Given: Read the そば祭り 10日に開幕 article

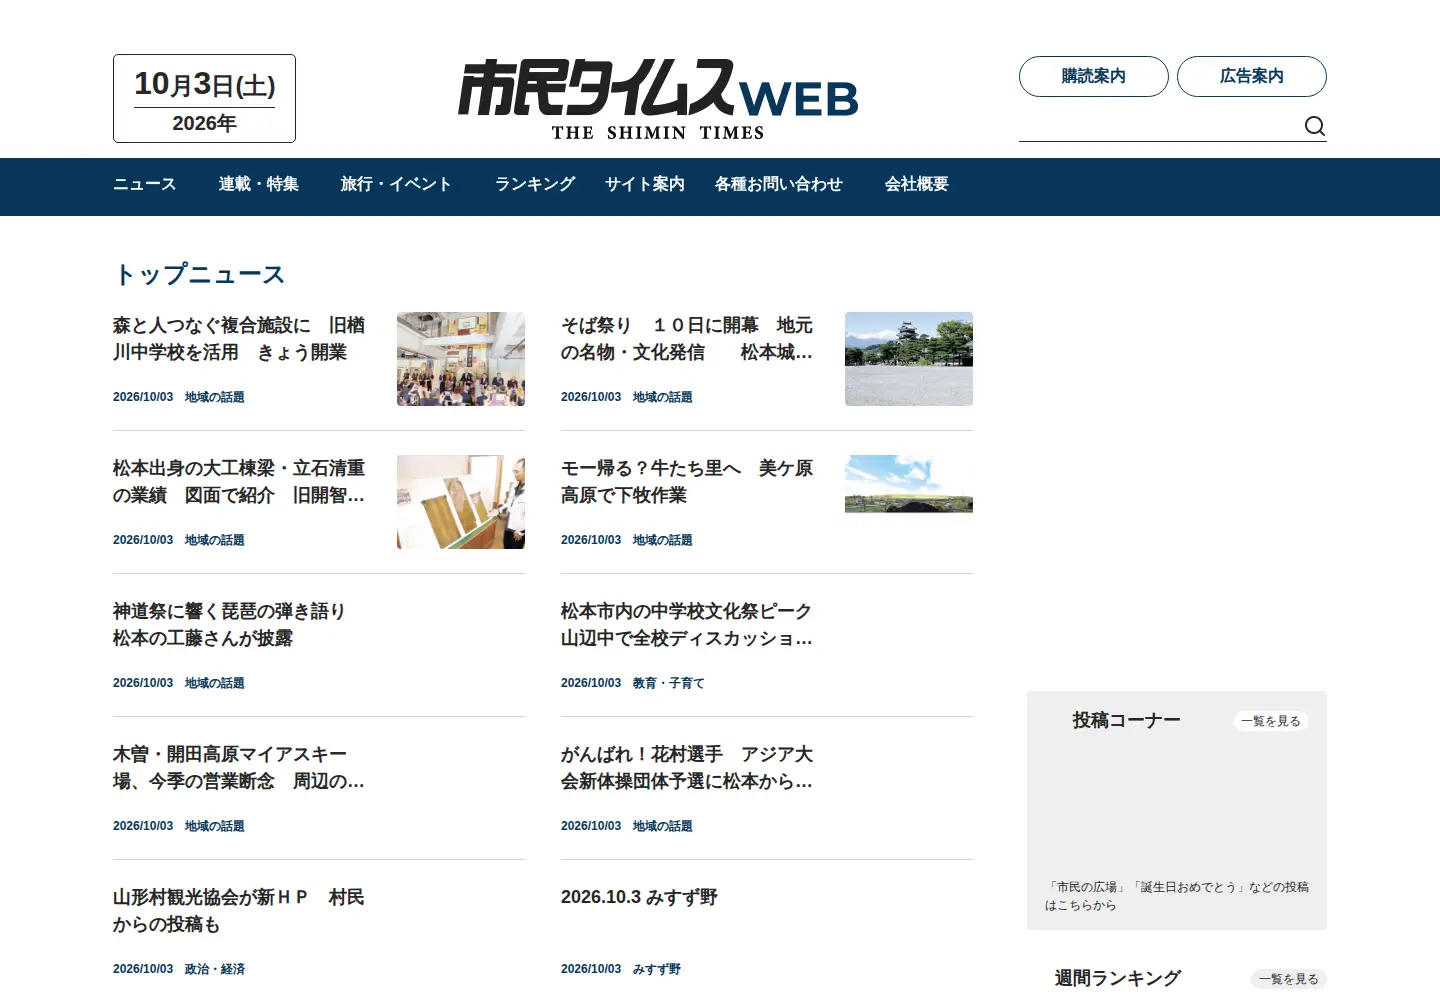Looking at the screenshot, I should click(687, 339).
